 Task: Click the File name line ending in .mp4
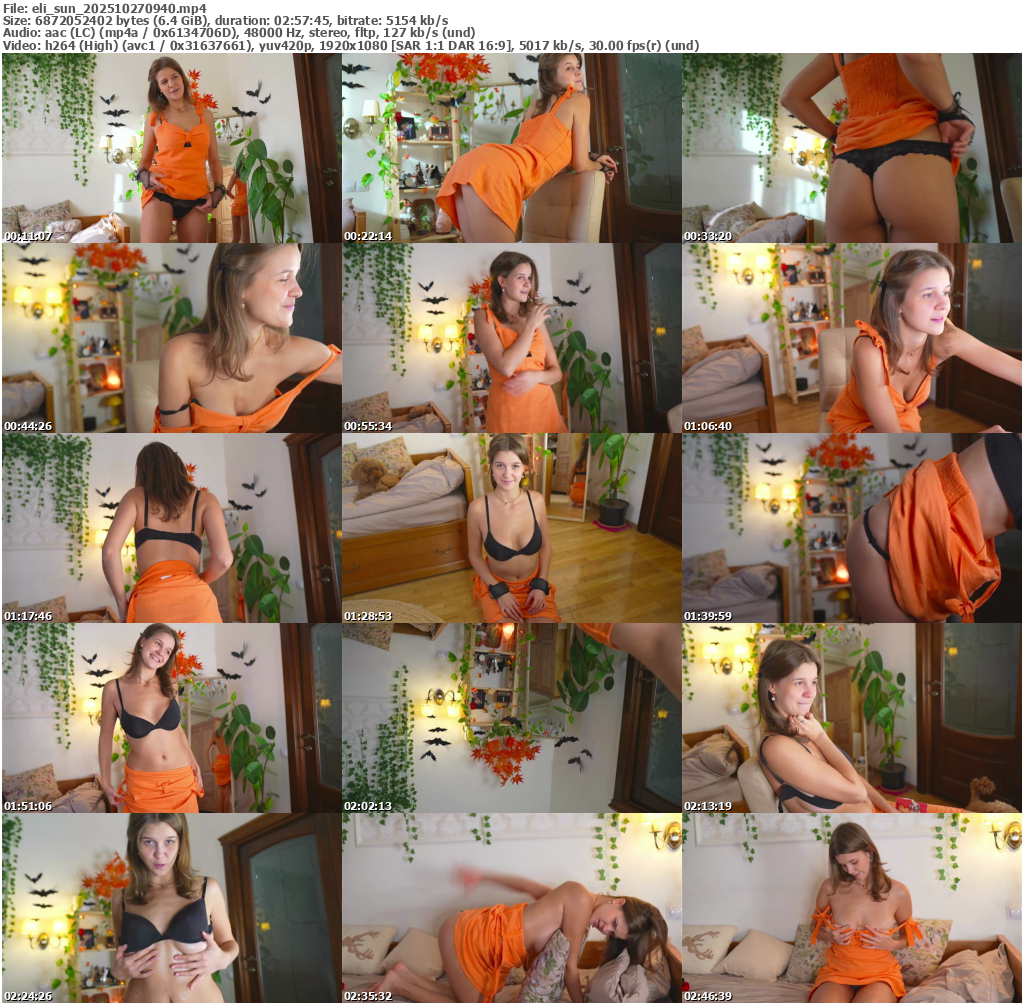(105, 8)
